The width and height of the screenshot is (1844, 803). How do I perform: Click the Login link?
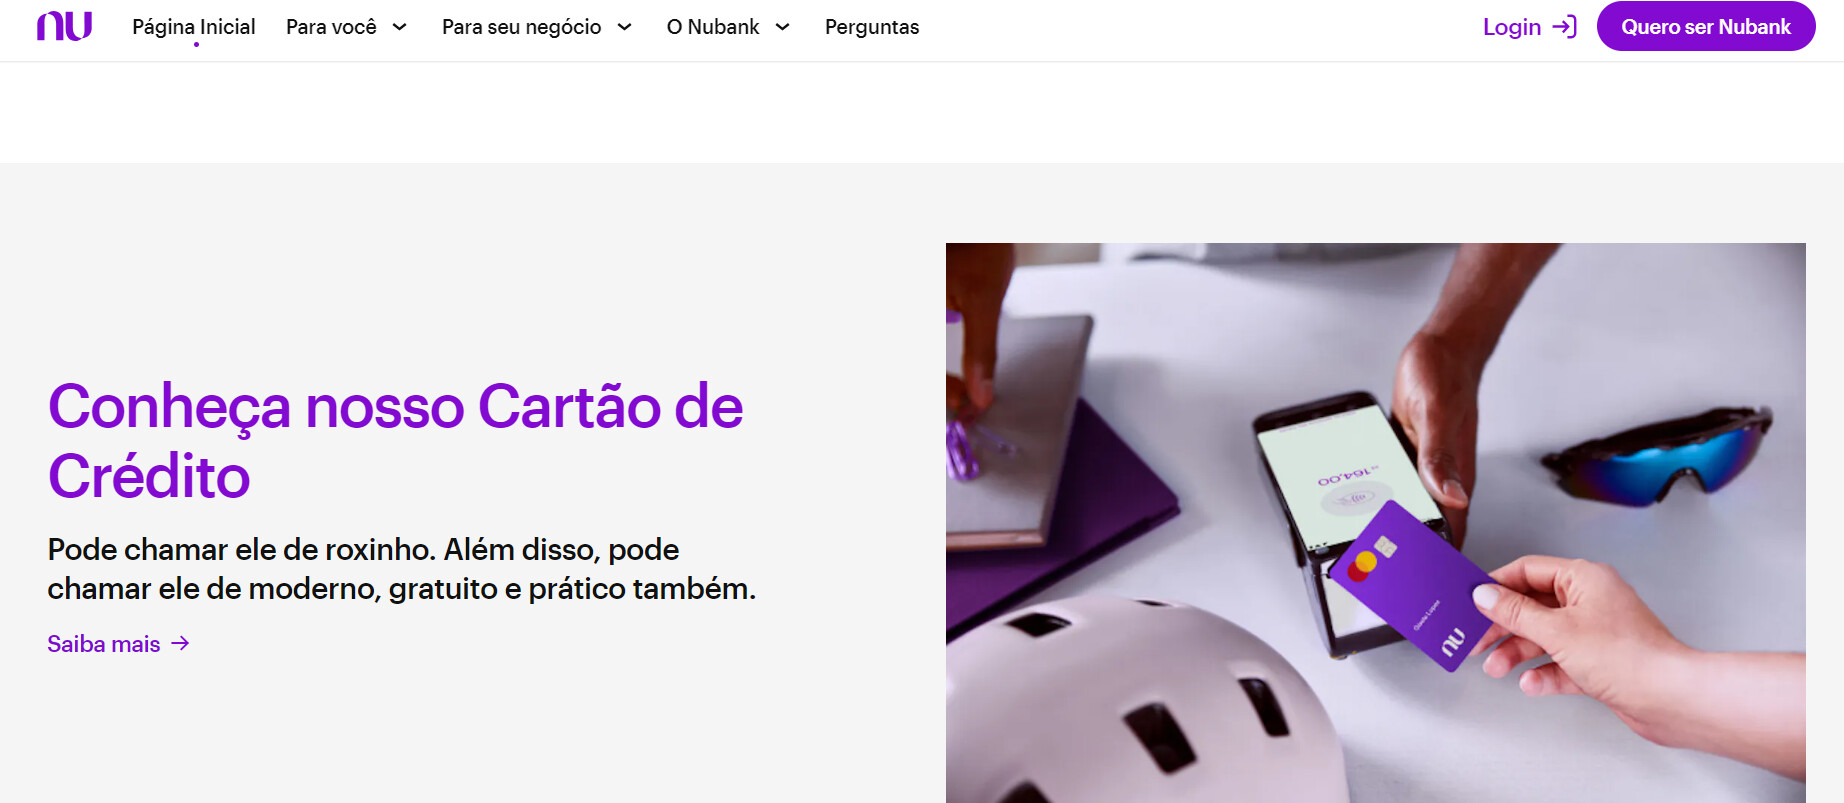pos(1512,27)
